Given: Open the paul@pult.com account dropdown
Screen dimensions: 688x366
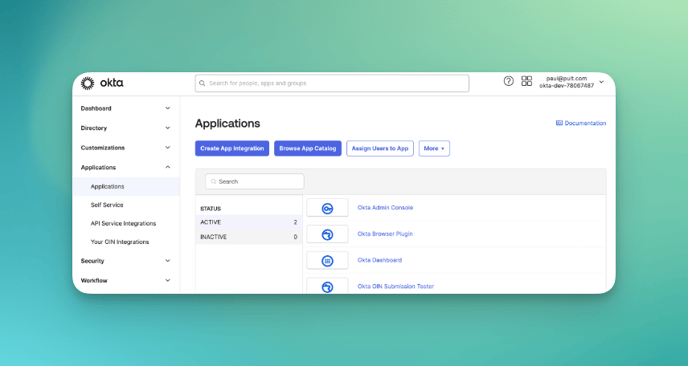Looking at the screenshot, I should pos(572,82).
